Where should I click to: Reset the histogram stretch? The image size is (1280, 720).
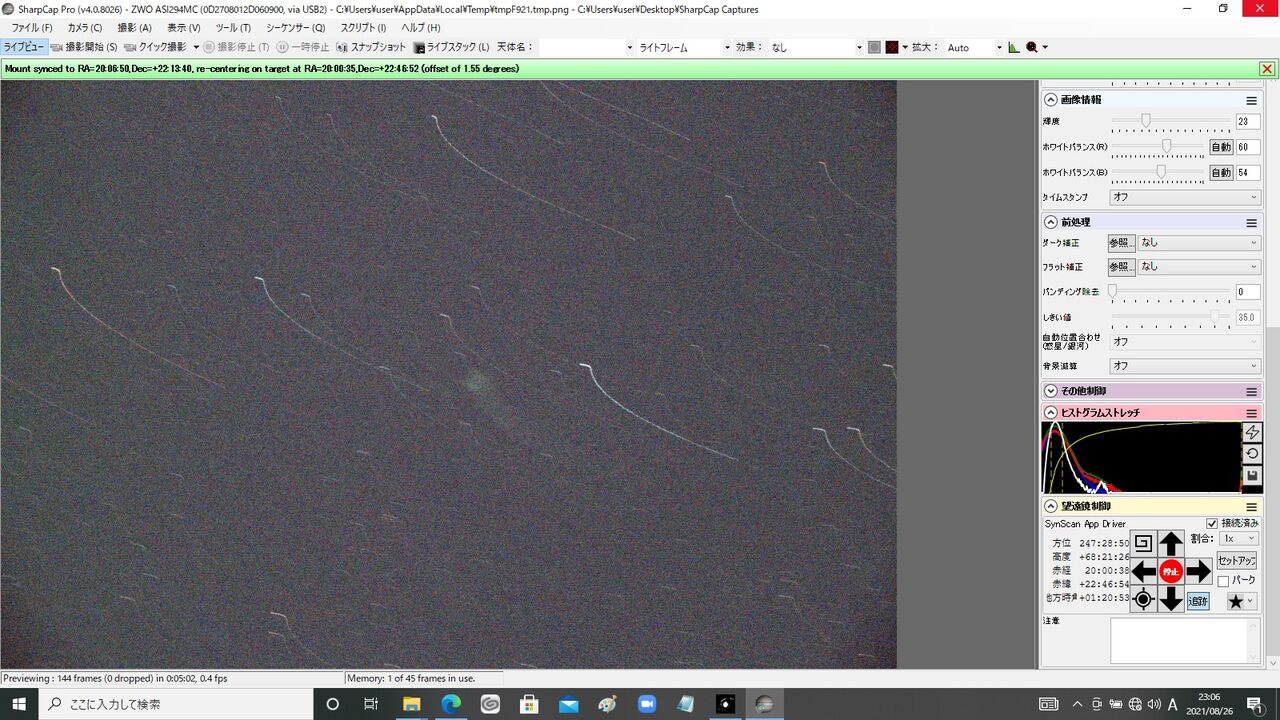coord(1252,454)
